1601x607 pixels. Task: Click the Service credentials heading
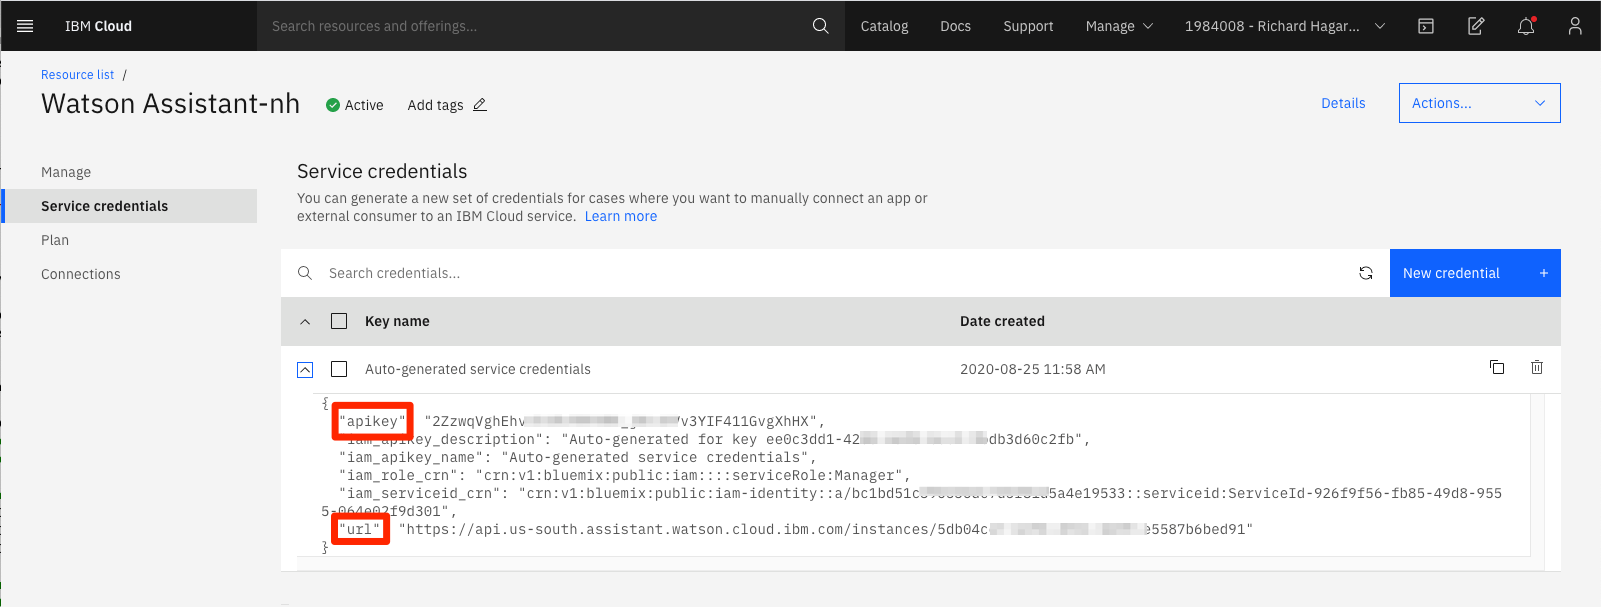click(x=382, y=171)
